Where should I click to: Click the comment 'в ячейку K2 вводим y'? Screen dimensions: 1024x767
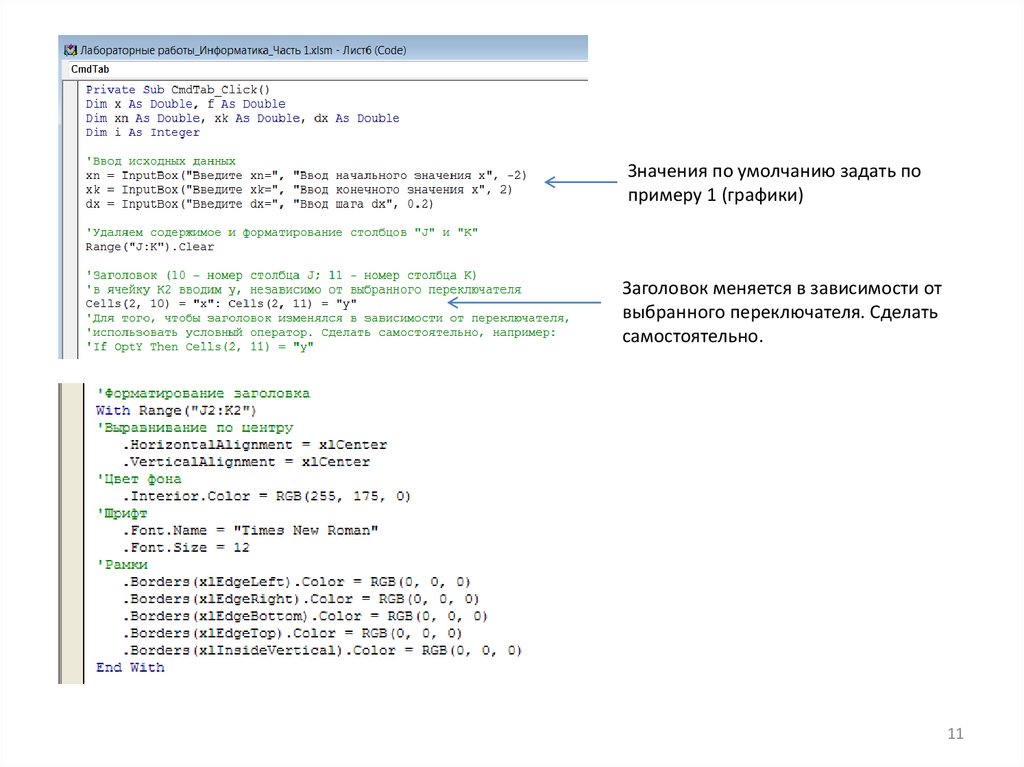(x=303, y=289)
